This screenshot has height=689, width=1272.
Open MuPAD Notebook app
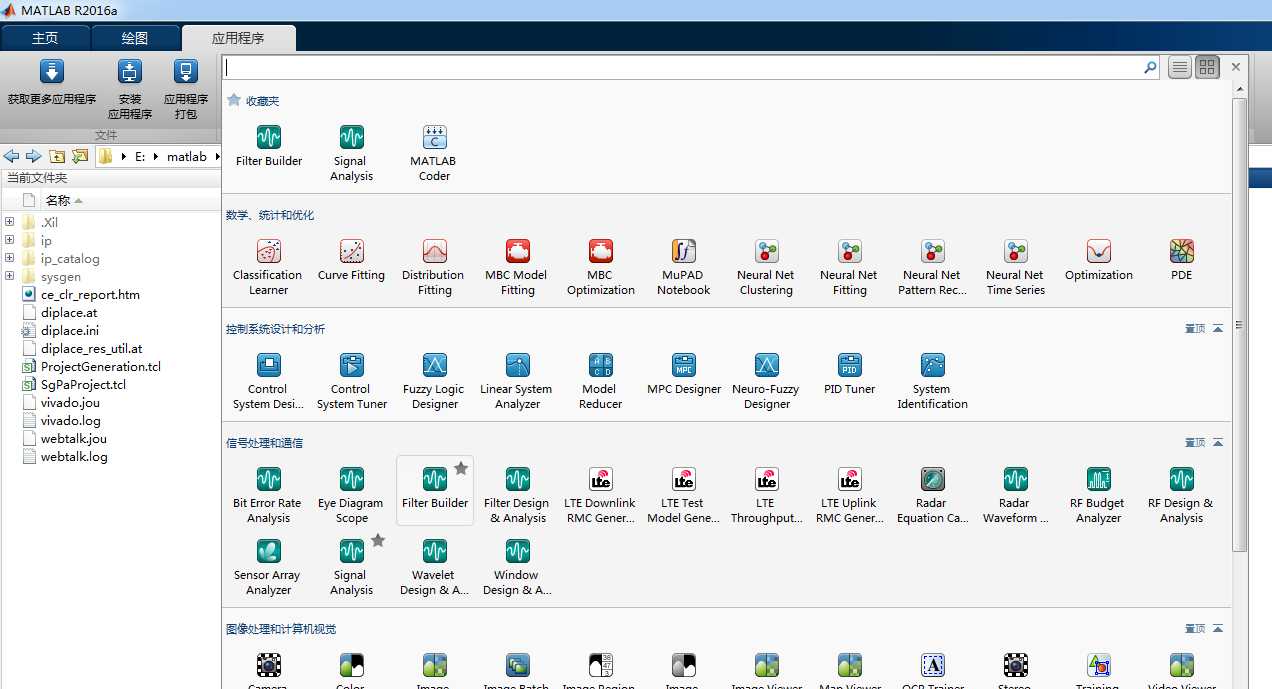pos(684,267)
